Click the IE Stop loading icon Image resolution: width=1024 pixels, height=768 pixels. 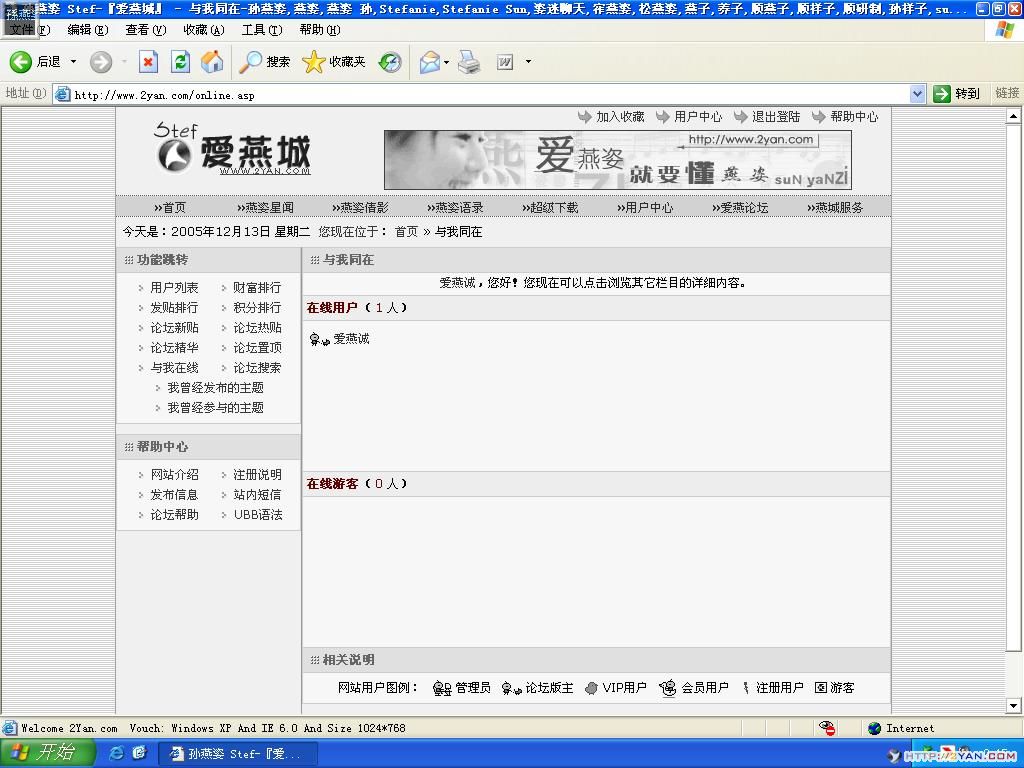coord(148,62)
